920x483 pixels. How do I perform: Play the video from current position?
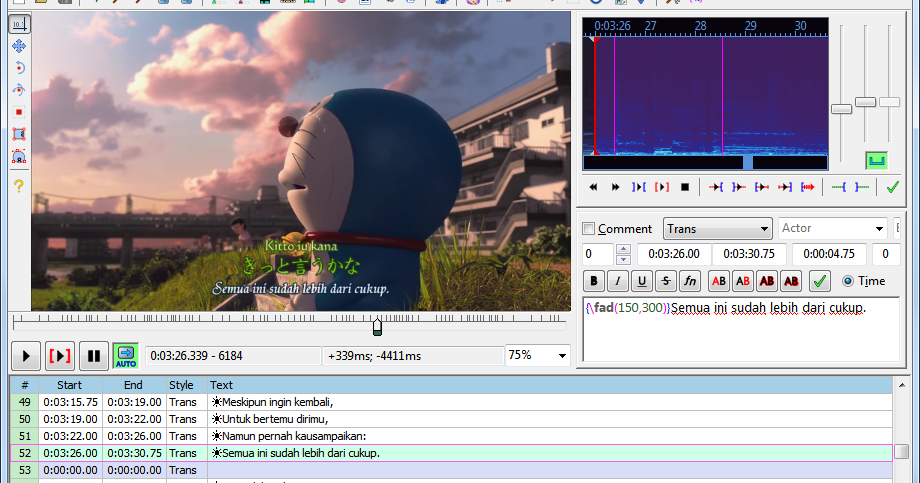(26, 356)
